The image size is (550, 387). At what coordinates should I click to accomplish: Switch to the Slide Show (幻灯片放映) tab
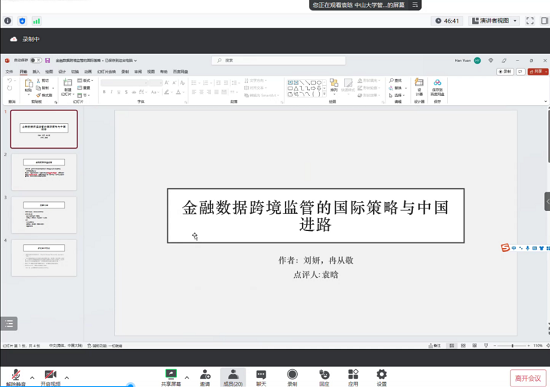pyautogui.click(x=107, y=72)
